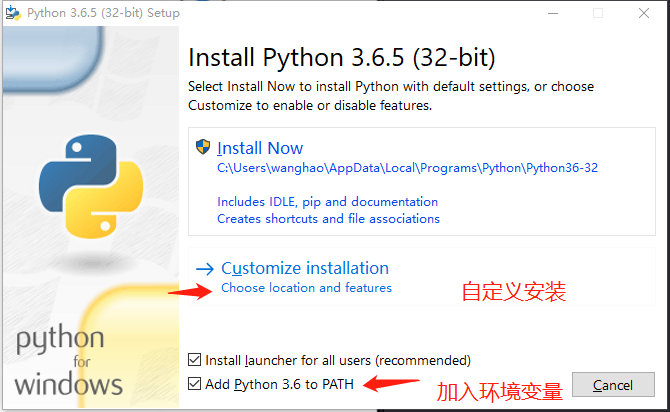670x412 pixels.
Task: Close the Python 3.6.5 Setup window
Action: coord(646,14)
